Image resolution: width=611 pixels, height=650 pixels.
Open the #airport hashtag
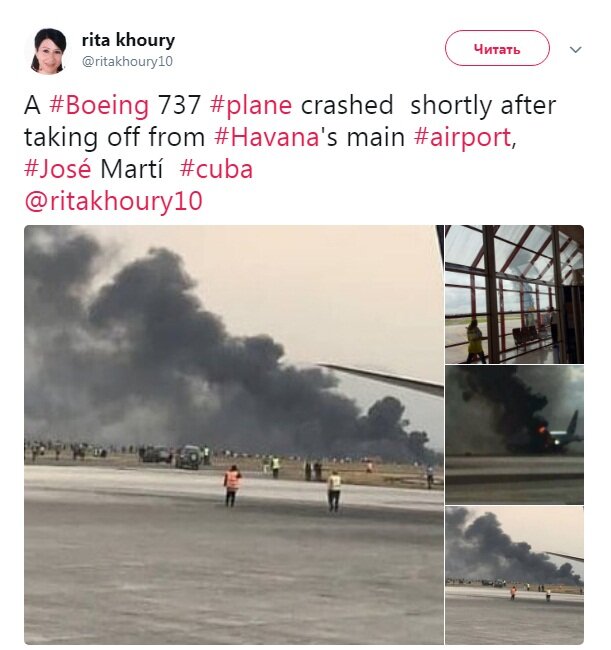461,137
